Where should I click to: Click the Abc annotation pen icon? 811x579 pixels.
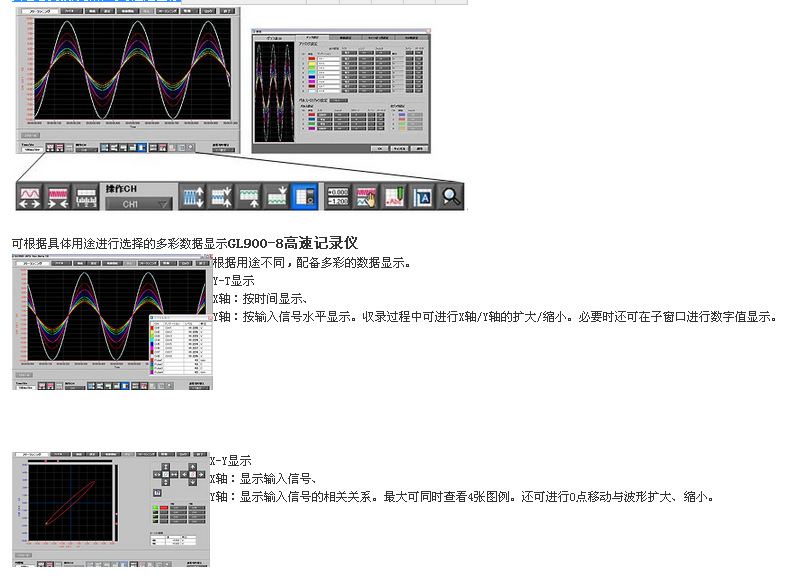(x=395, y=197)
